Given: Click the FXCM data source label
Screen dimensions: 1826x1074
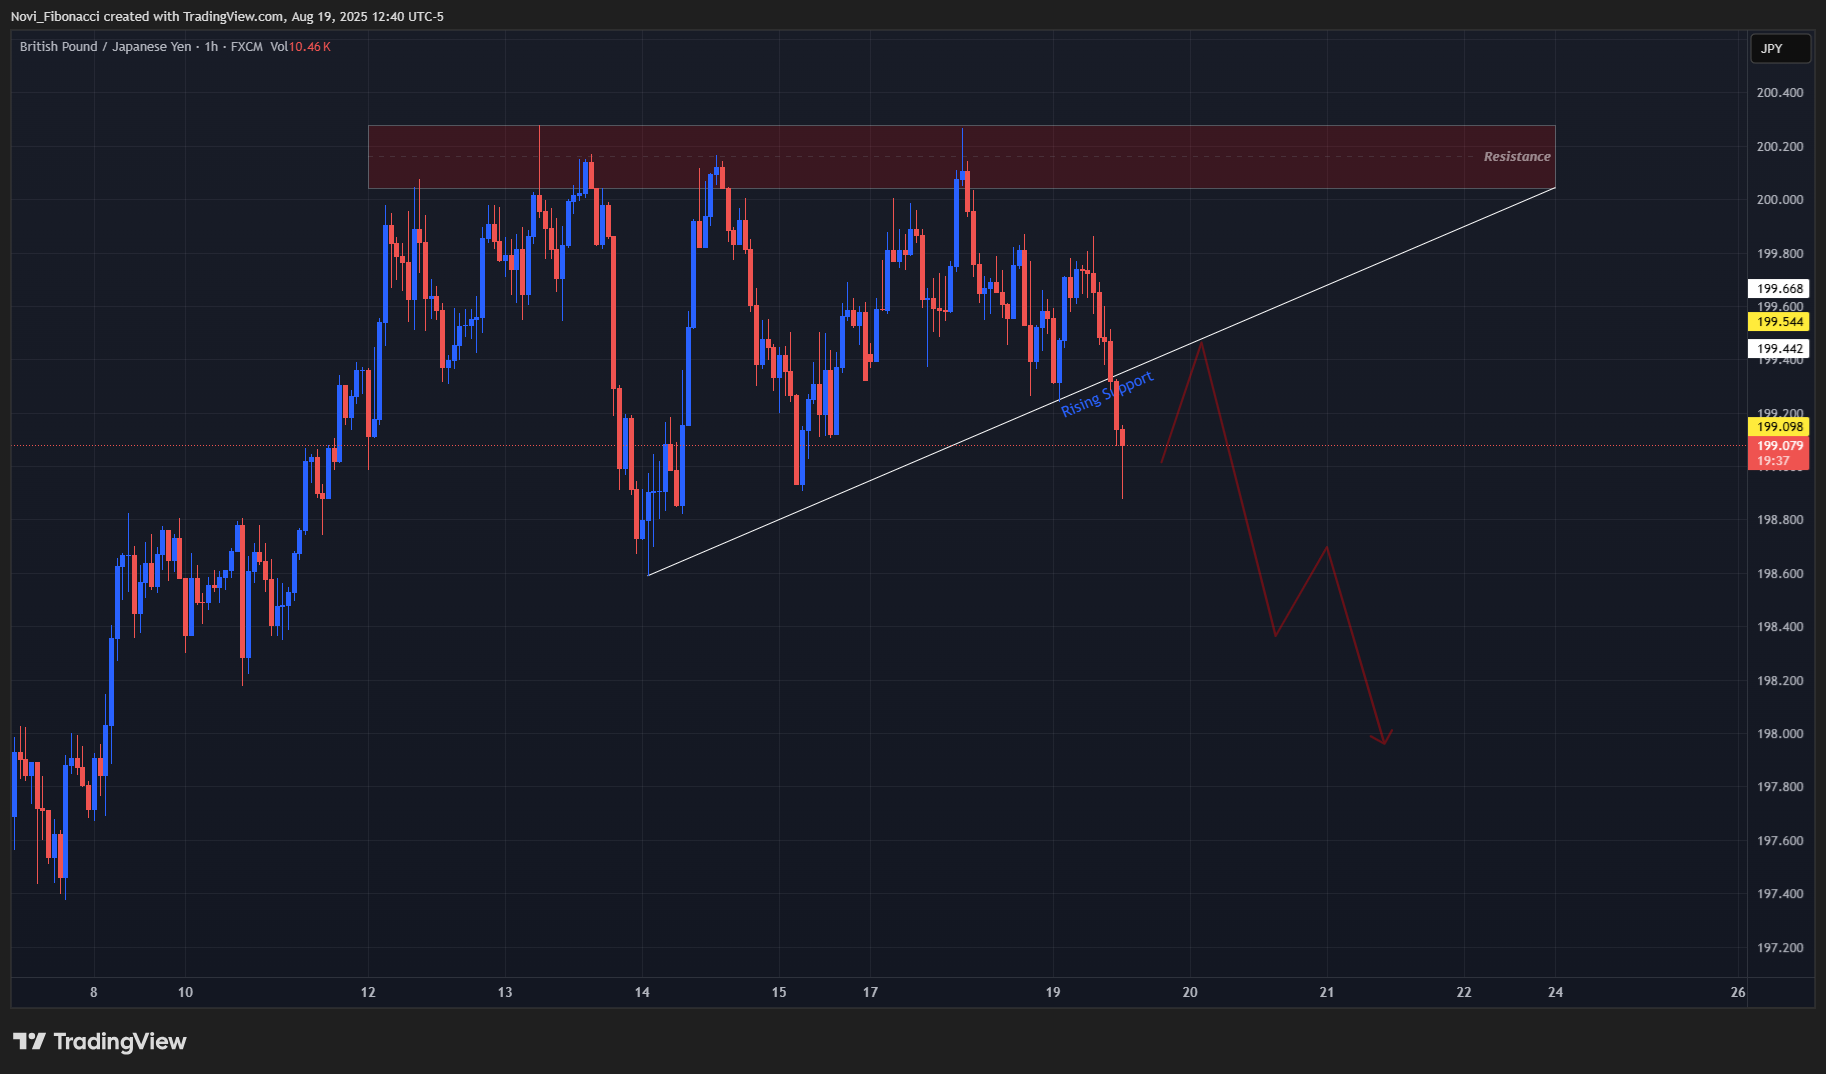Looking at the screenshot, I should [247, 47].
